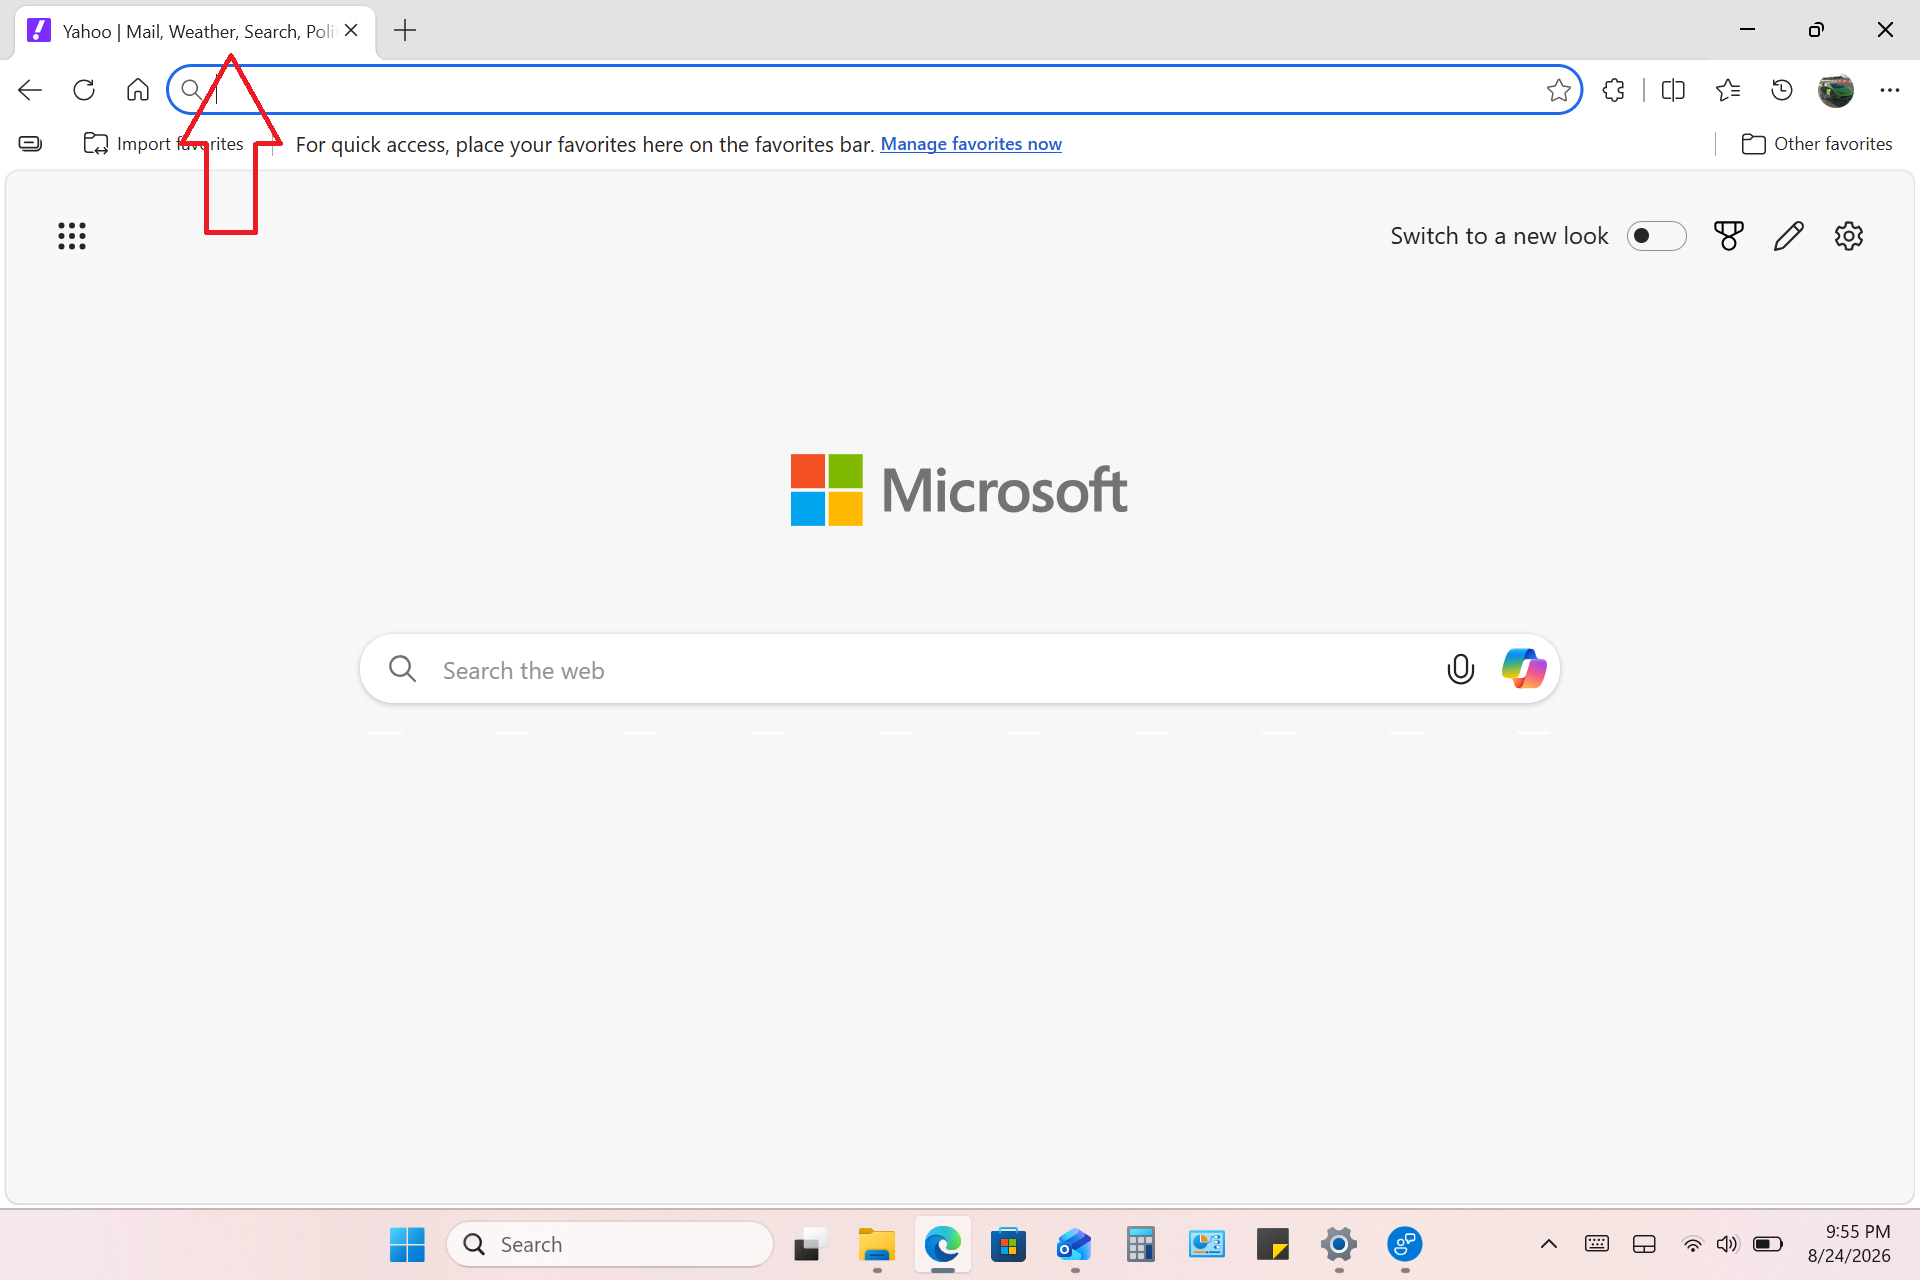Open clock and date 9:55 PM
This screenshot has width=1920, height=1280.
point(1849,1245)
